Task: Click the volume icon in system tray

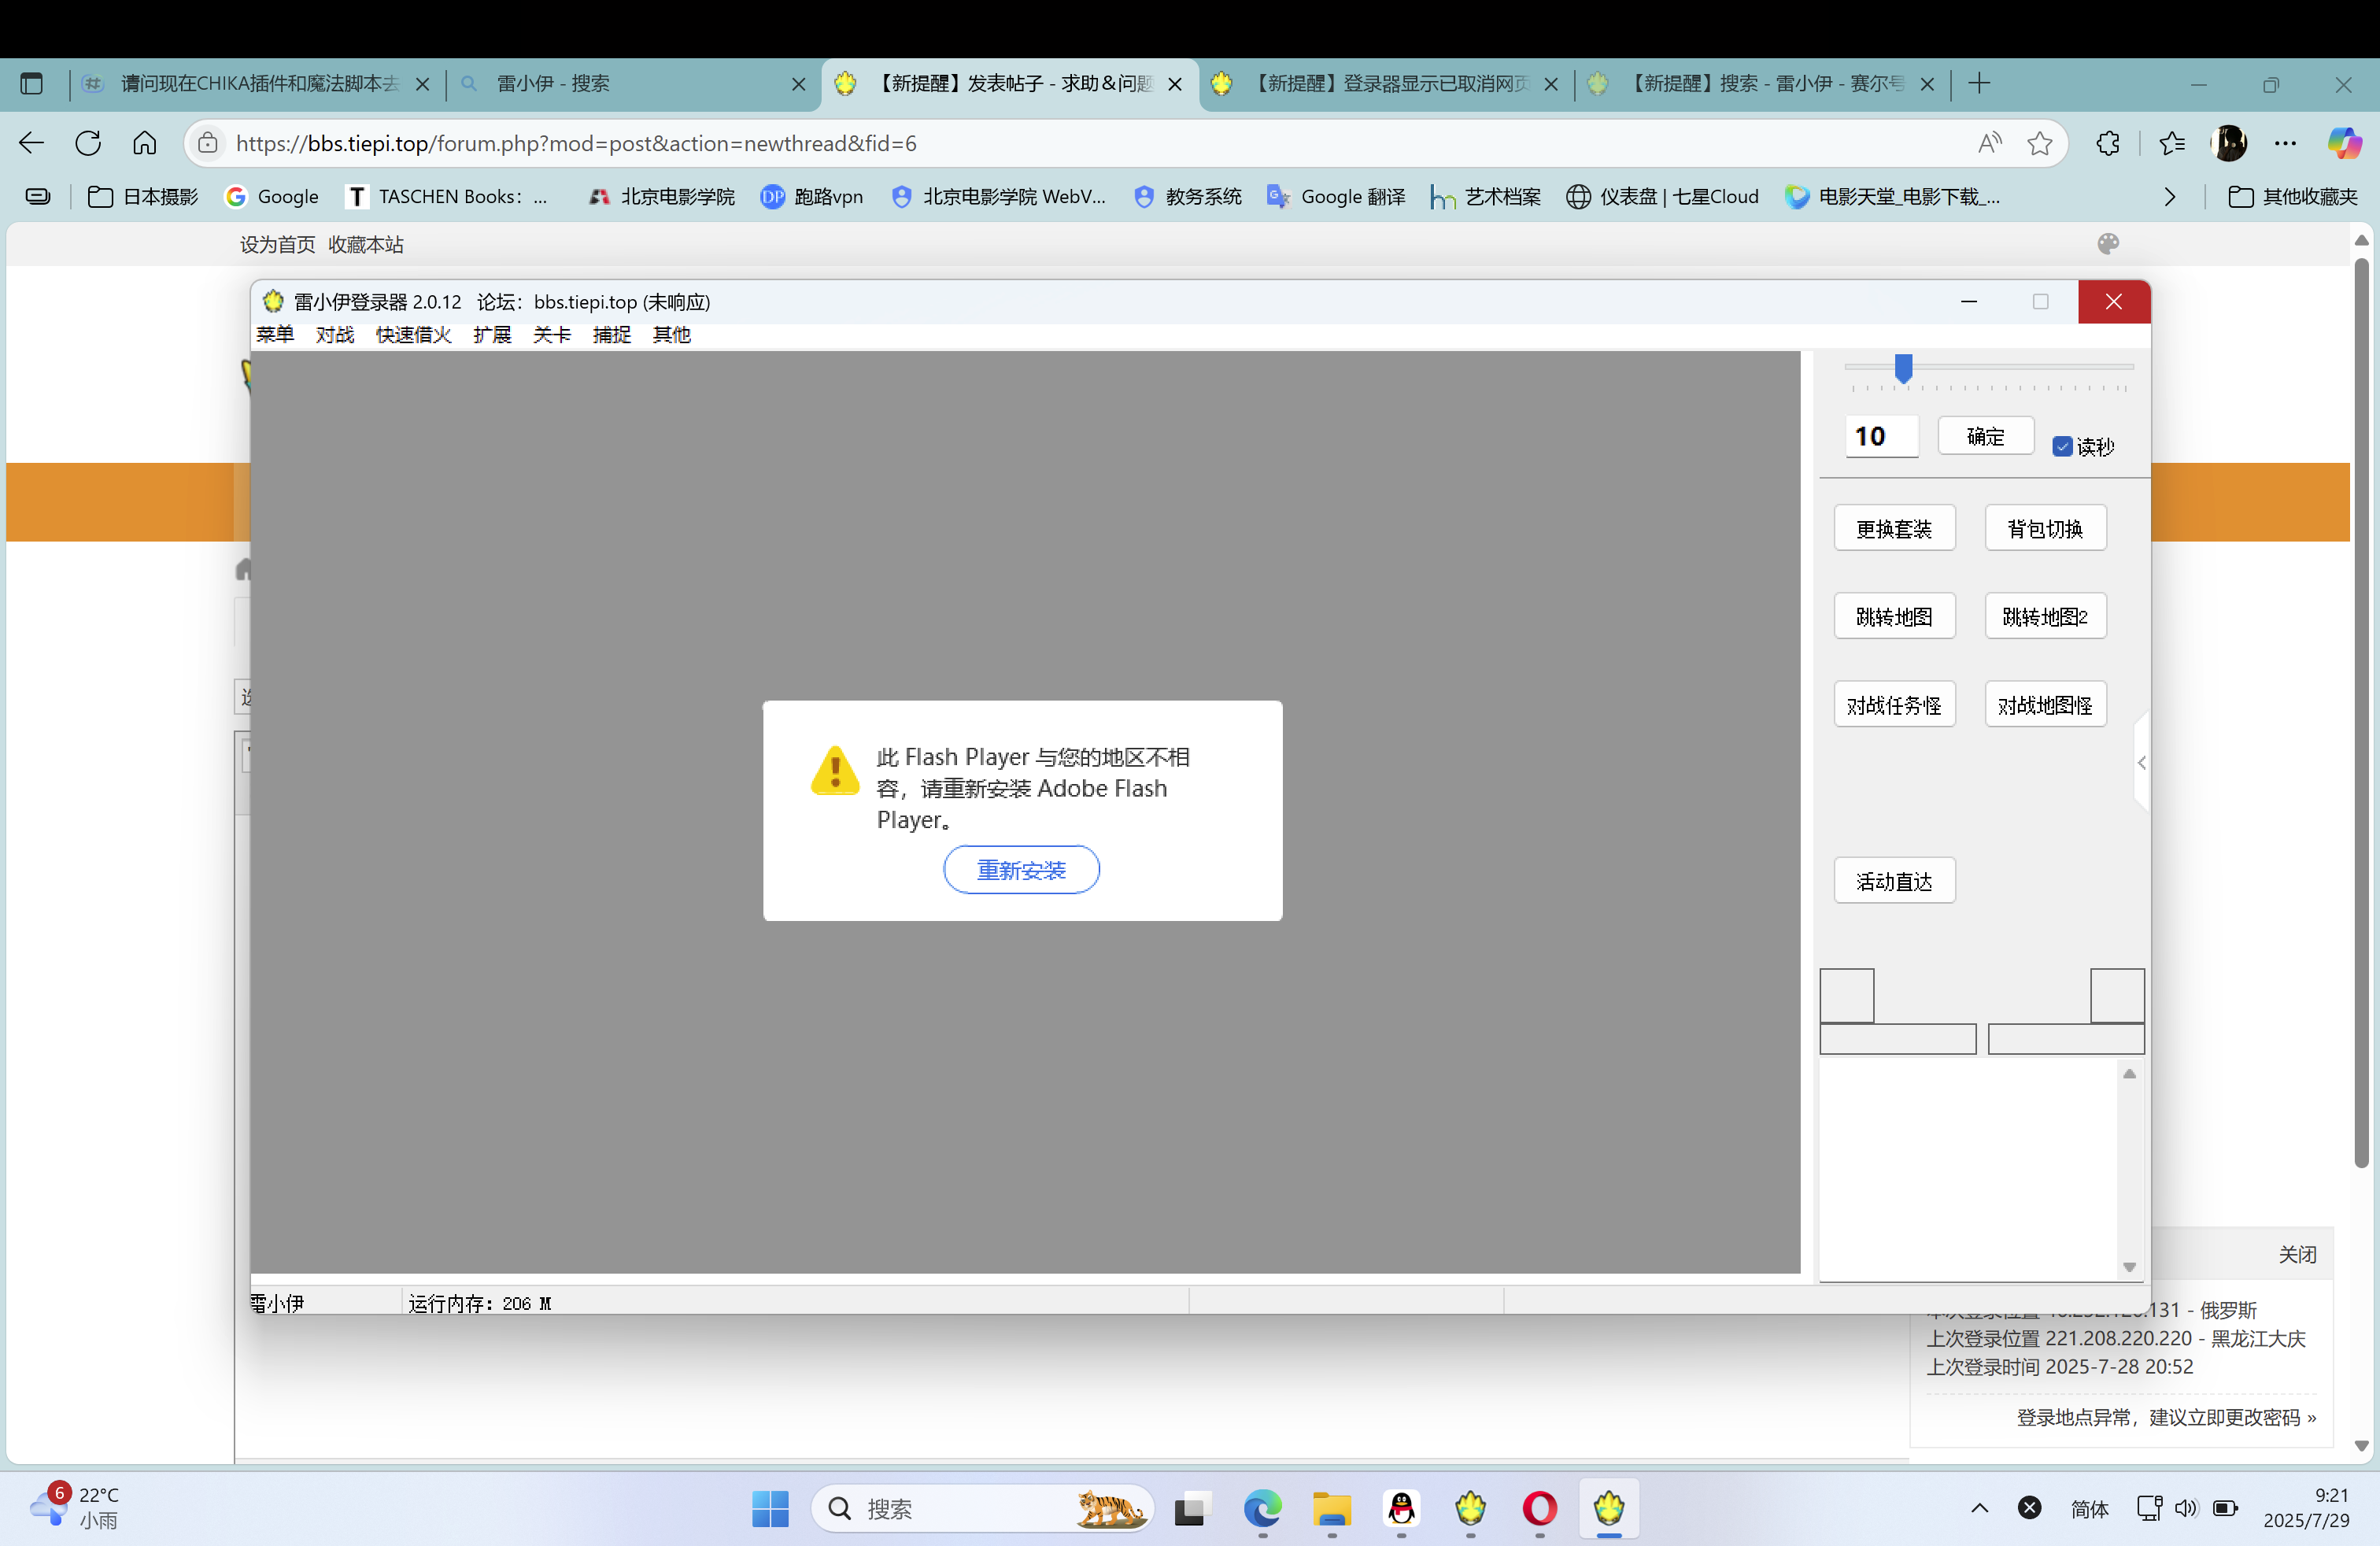Action: pyautogui.click(x=2186, y=1508)
